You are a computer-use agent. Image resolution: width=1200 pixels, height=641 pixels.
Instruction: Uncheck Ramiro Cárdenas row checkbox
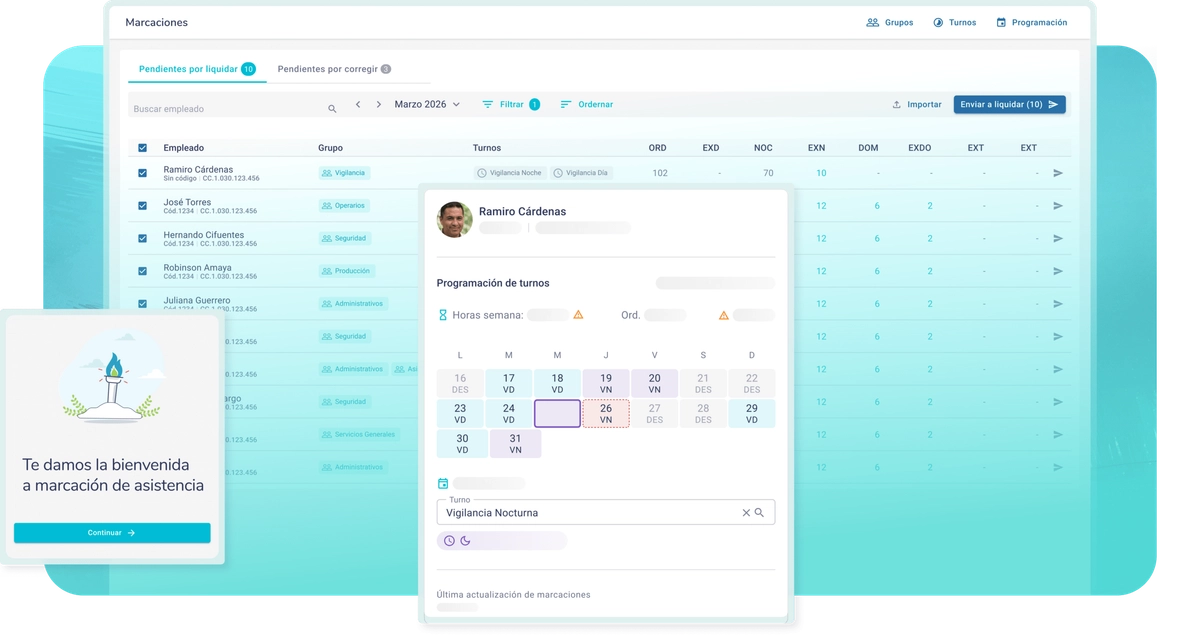(142, 173)
